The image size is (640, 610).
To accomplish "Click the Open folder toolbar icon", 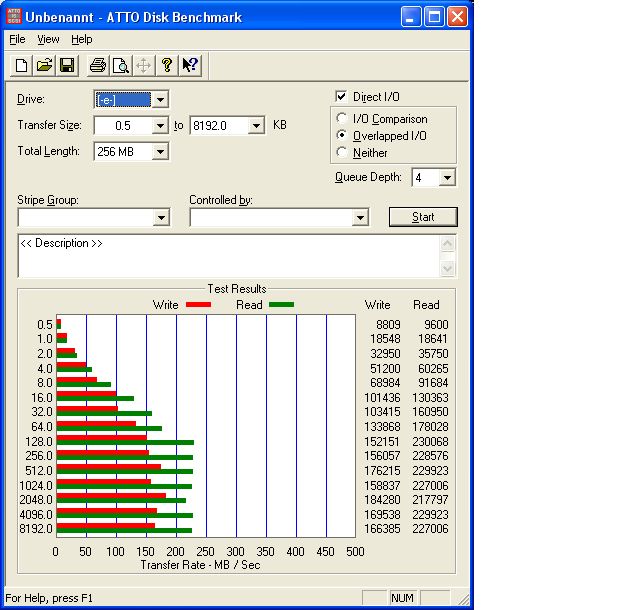I will pos(44,65).
